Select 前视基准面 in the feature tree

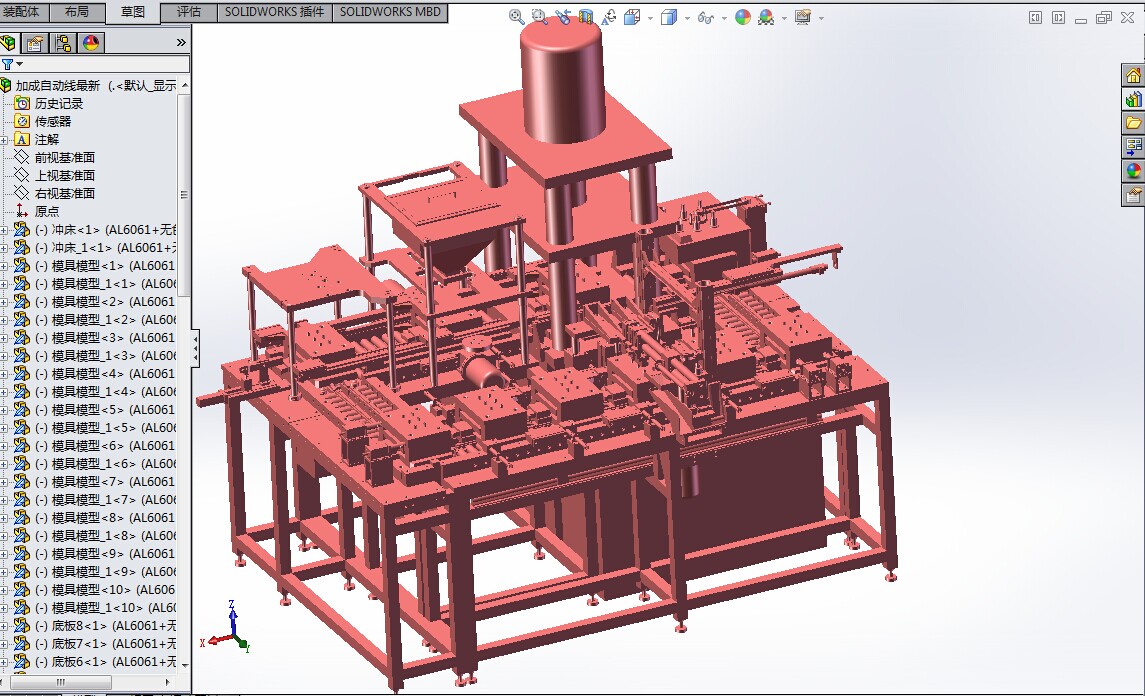[64, 157]
